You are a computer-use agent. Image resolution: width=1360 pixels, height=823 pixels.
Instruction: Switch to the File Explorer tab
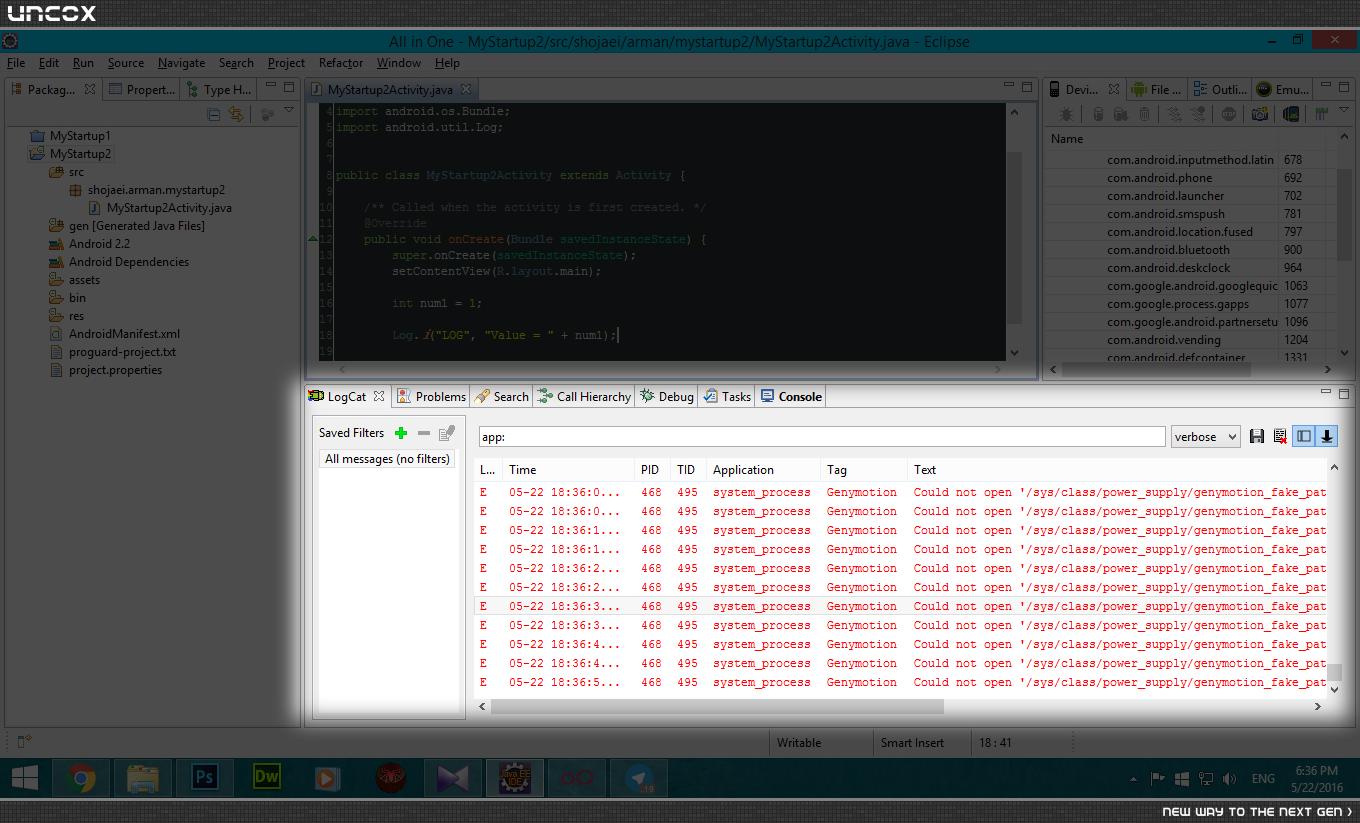pos(1157,90)
